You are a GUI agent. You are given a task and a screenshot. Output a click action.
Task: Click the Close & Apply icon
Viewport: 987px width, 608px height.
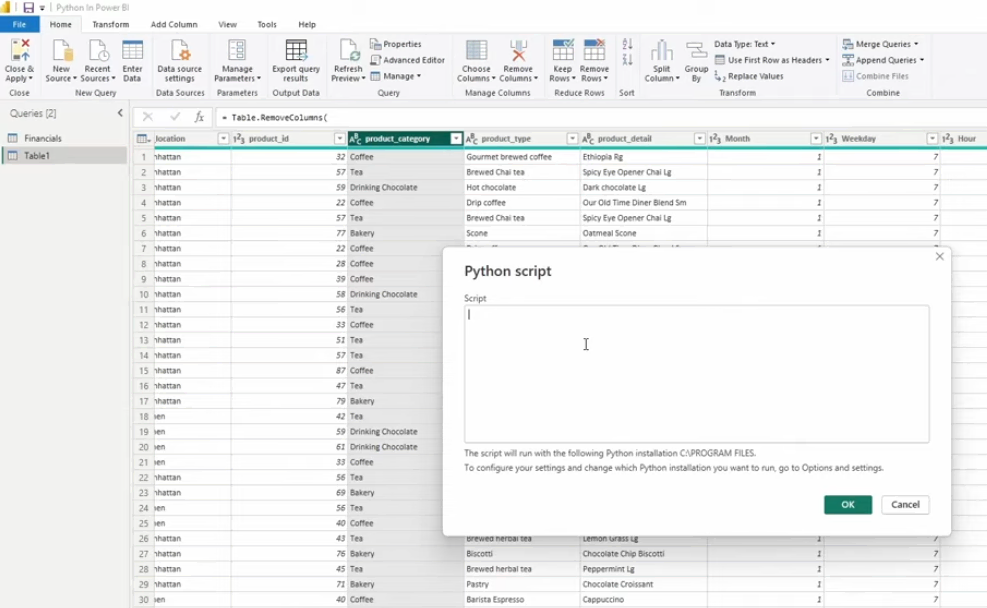[x=20, y=50]
